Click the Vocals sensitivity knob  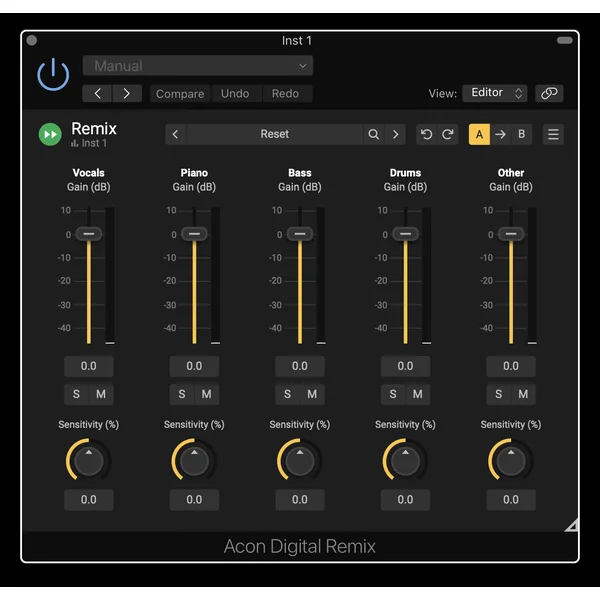click(x=89, y=460)
